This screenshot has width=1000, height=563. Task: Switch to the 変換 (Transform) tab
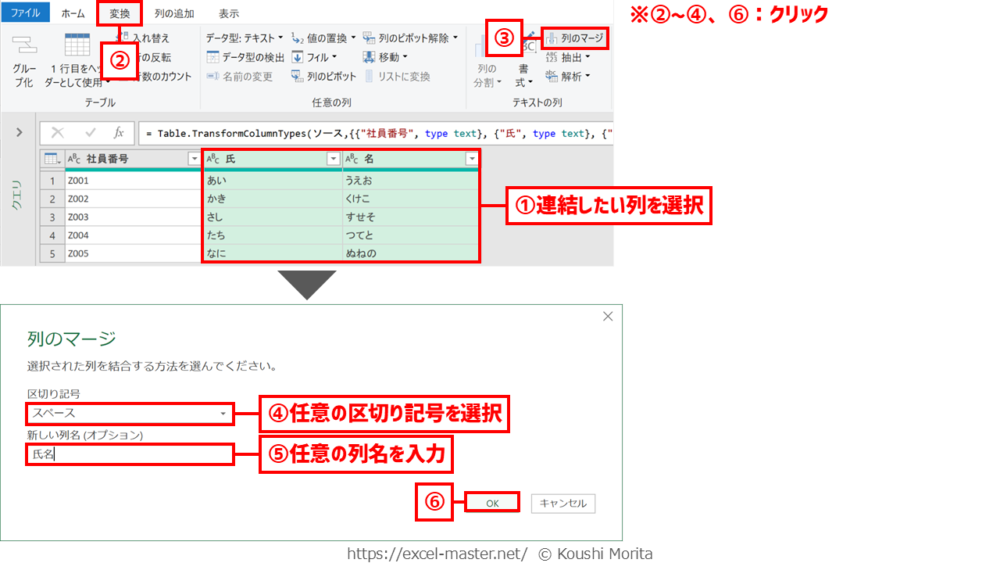(x=119, y=13)
